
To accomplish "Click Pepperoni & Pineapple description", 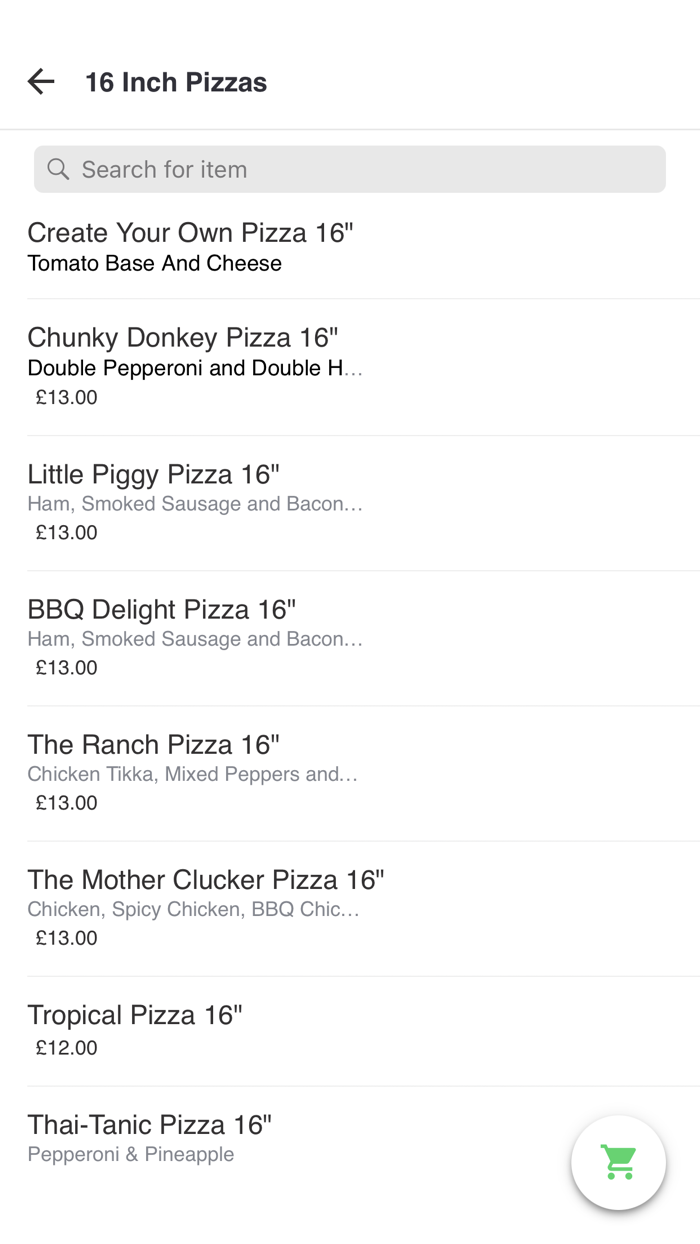I will coord(130,1154).
